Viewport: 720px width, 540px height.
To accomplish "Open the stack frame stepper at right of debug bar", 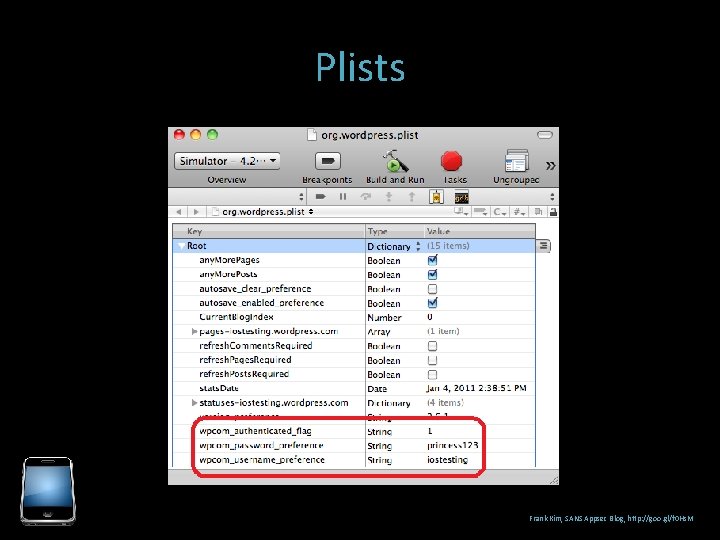I will coord(552,197).
